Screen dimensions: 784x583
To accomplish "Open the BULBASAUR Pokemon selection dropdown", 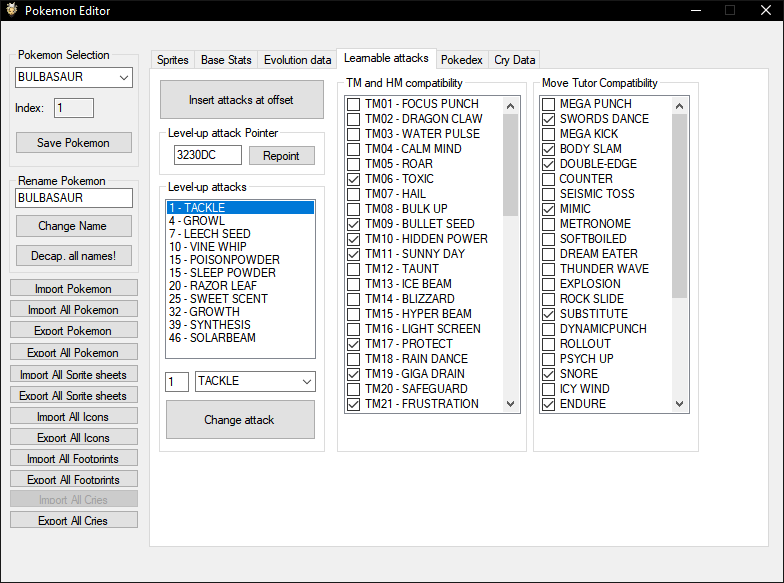I will click(124, 78).
